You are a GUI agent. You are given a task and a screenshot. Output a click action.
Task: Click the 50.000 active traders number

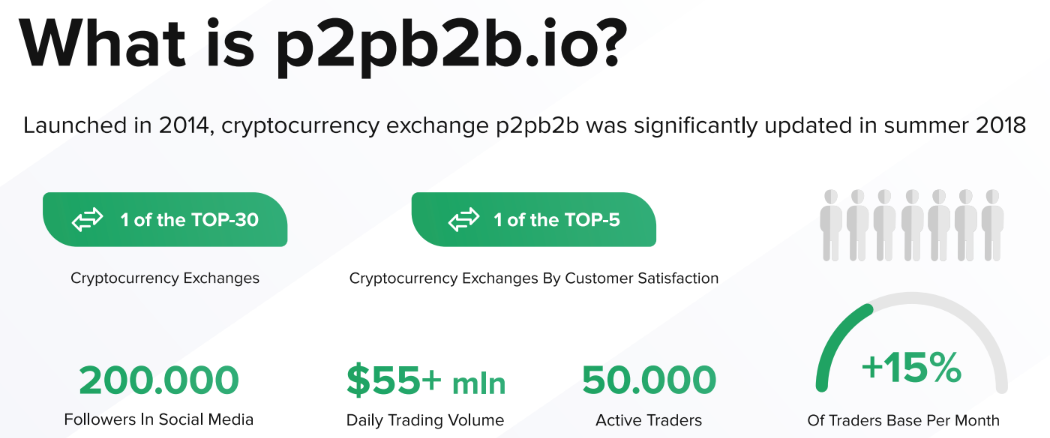click(649, 380)
